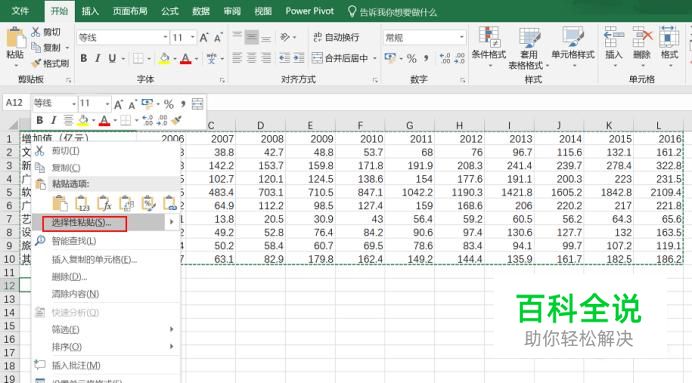
Task: Choose Paste Formatting (%) icon in context menu
Action: point(148,203)
